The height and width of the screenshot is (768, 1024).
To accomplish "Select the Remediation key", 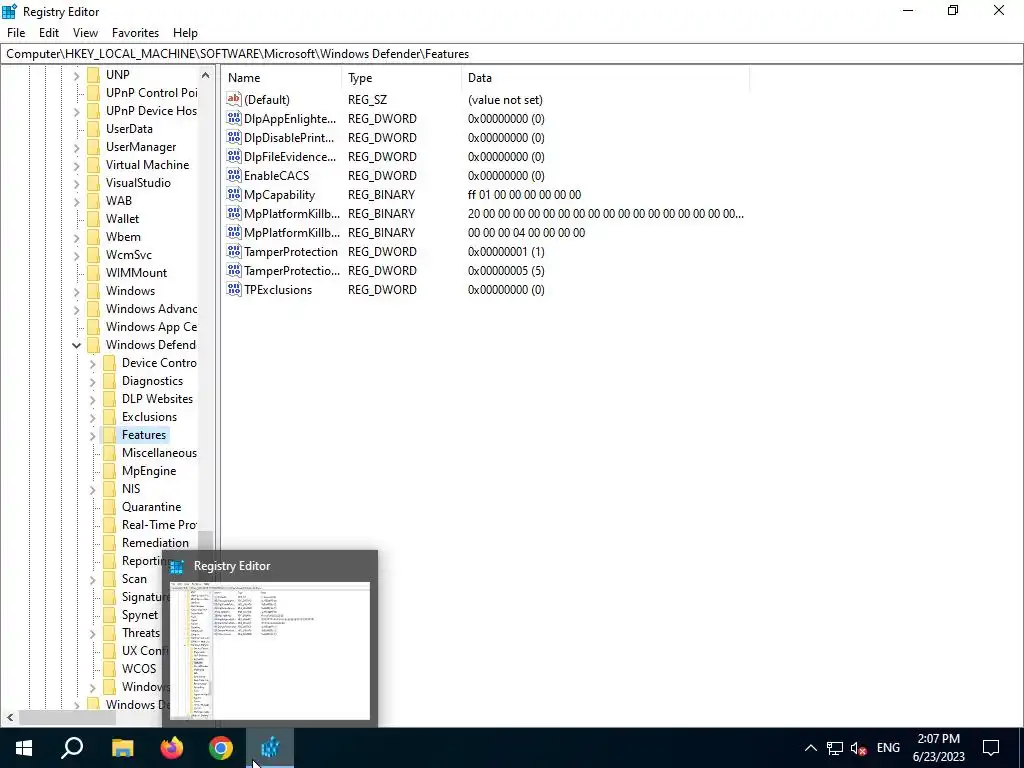I will [x=155, y=543].
